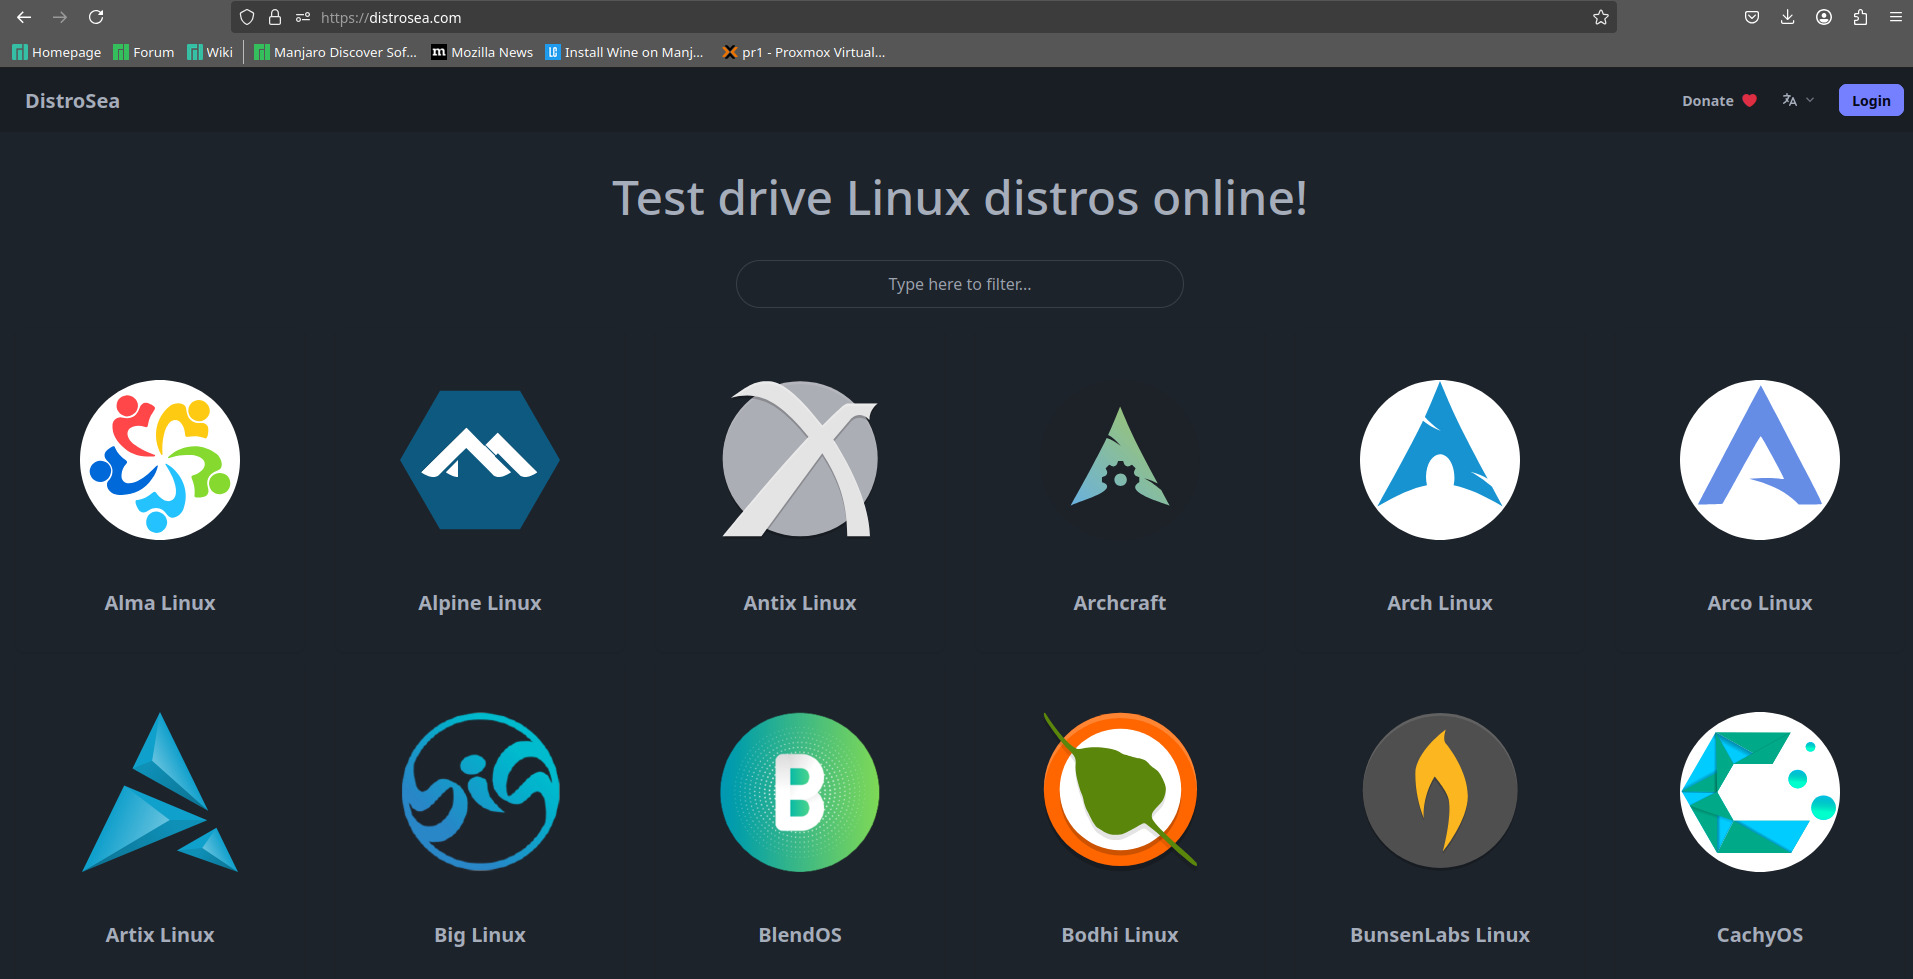Click the Donate link

(x=1719, y=100)
